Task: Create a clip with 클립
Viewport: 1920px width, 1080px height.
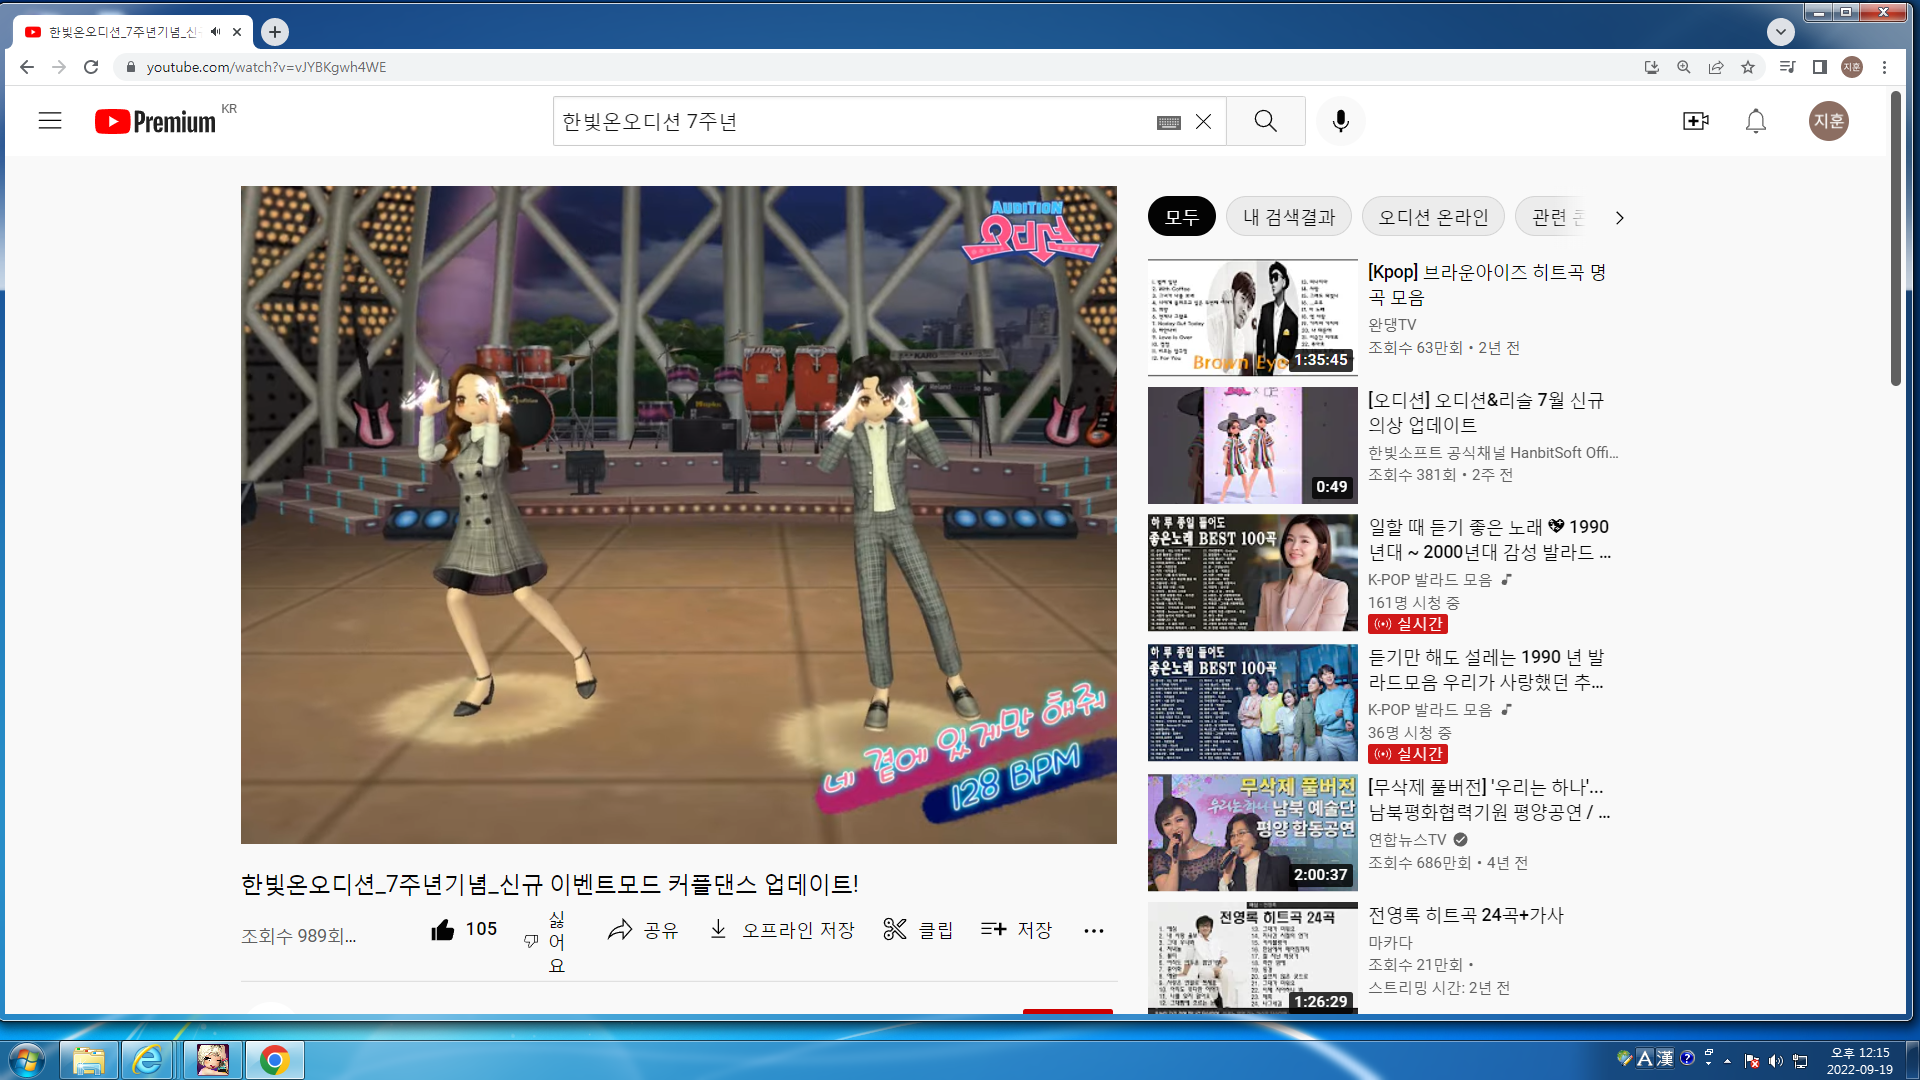Action: pos(918,930)
